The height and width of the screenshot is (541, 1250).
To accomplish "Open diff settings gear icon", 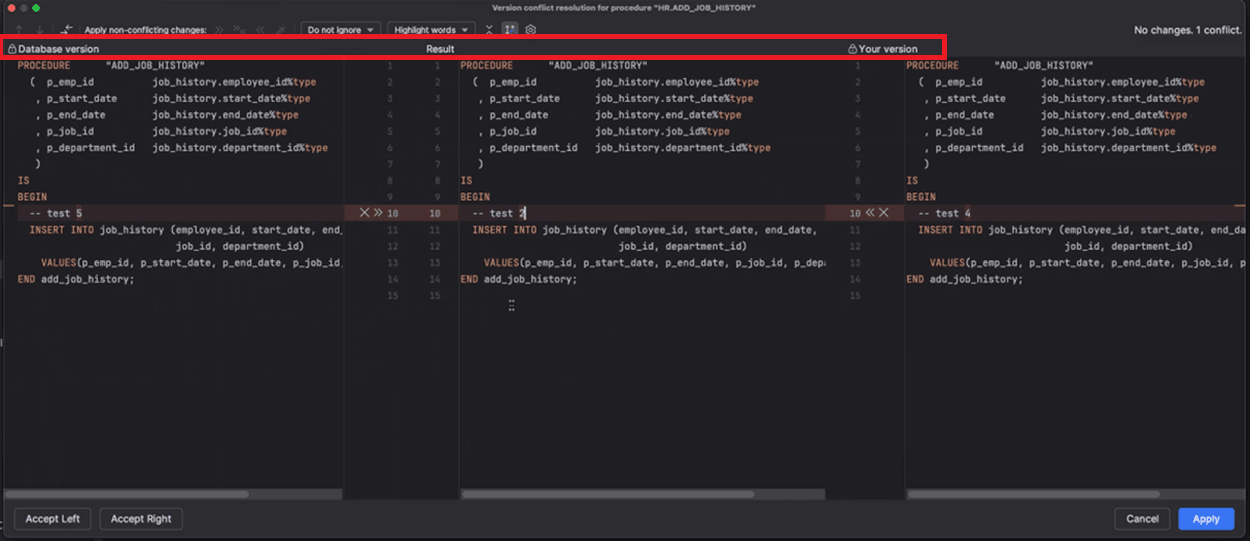I will [530, 30].
